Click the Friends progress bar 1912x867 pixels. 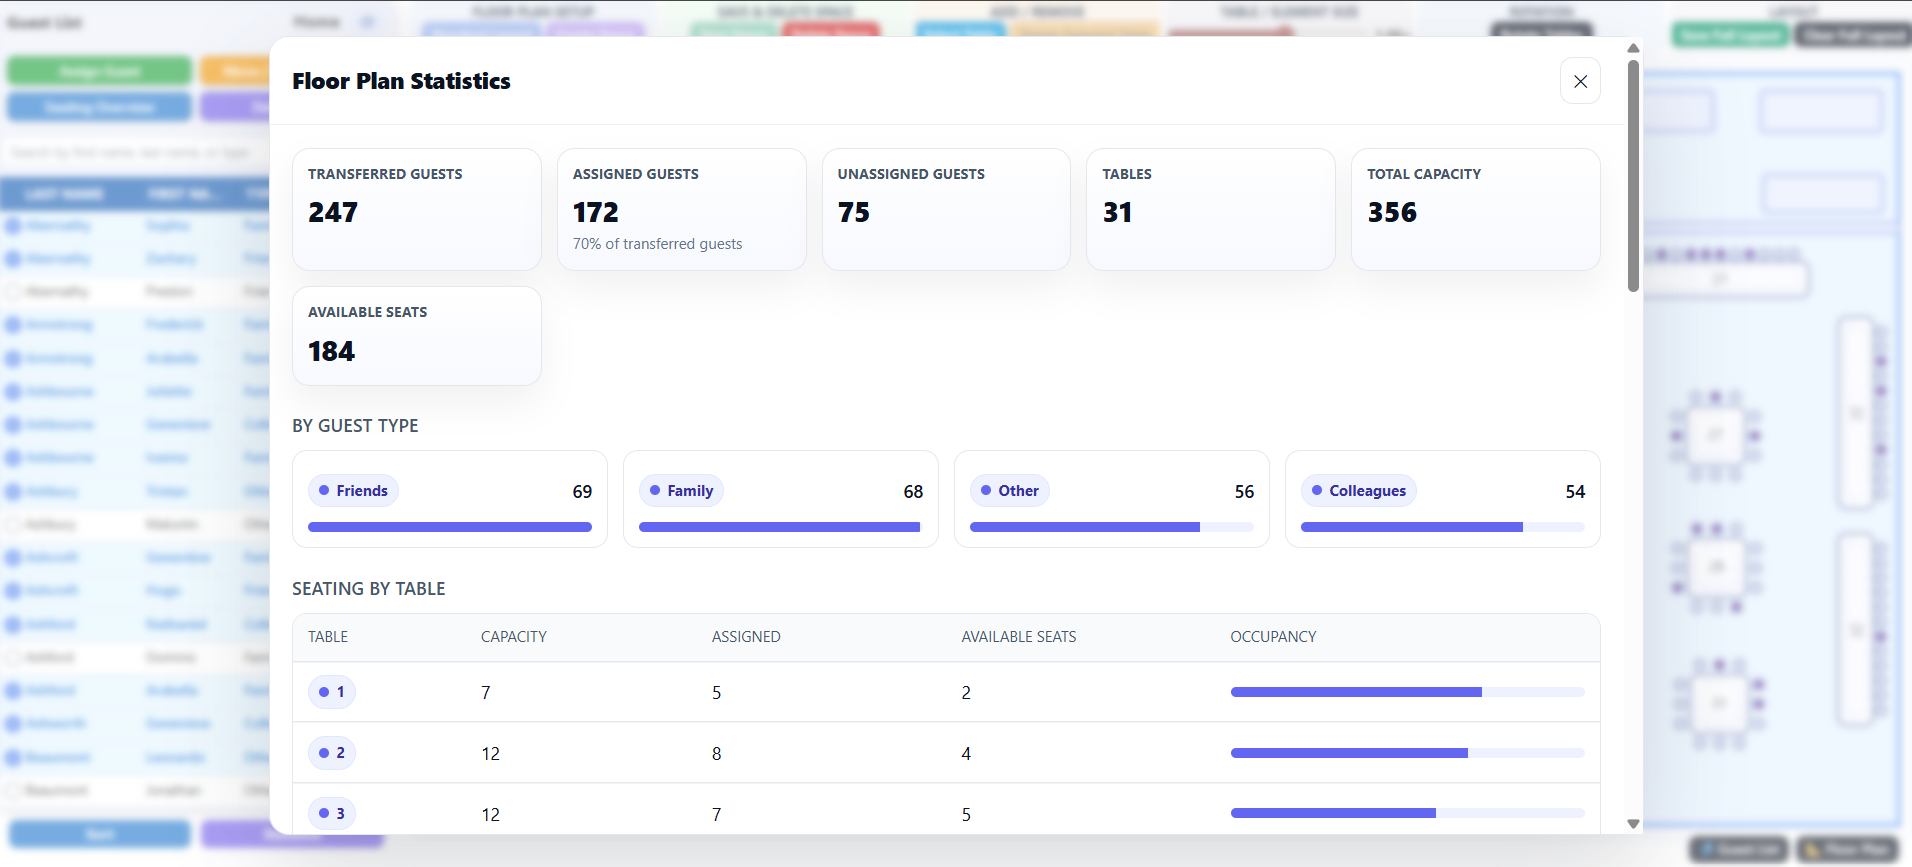click(x=450, y=527)
